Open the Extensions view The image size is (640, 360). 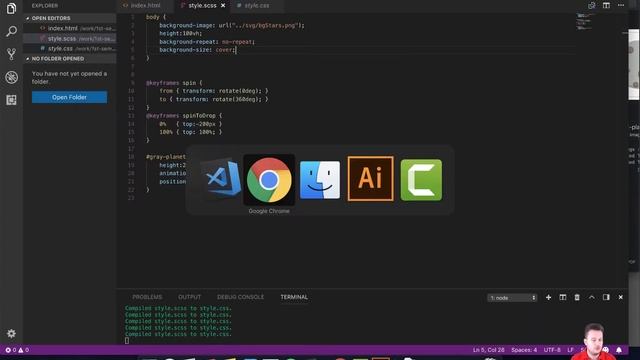pyautogui.click(x=11, y=100)
